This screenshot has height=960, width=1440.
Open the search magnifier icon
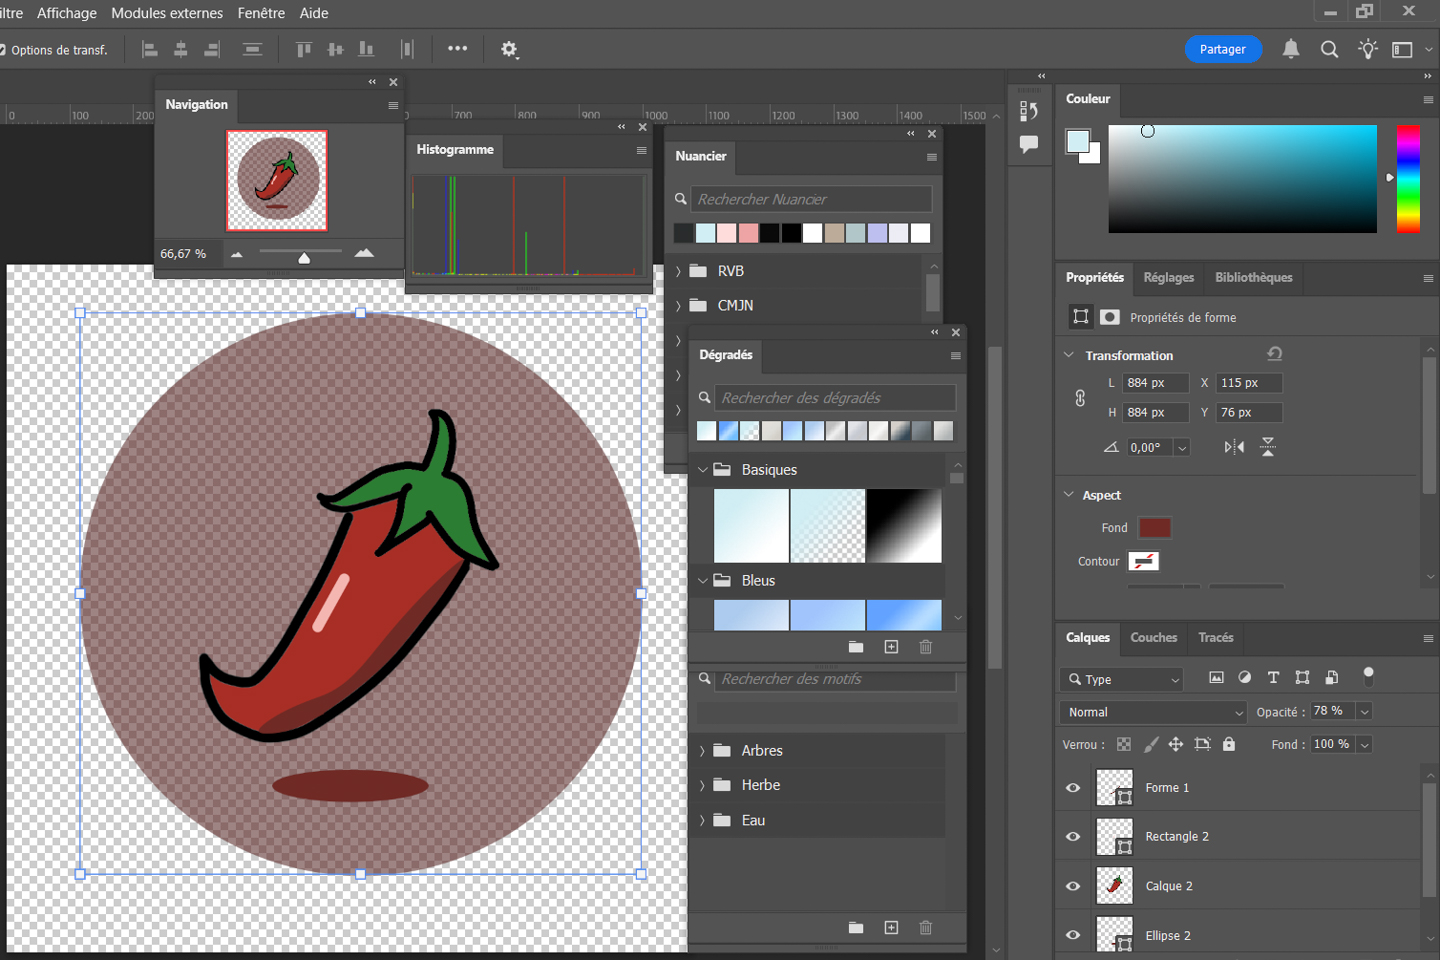tap(1329, 49)
